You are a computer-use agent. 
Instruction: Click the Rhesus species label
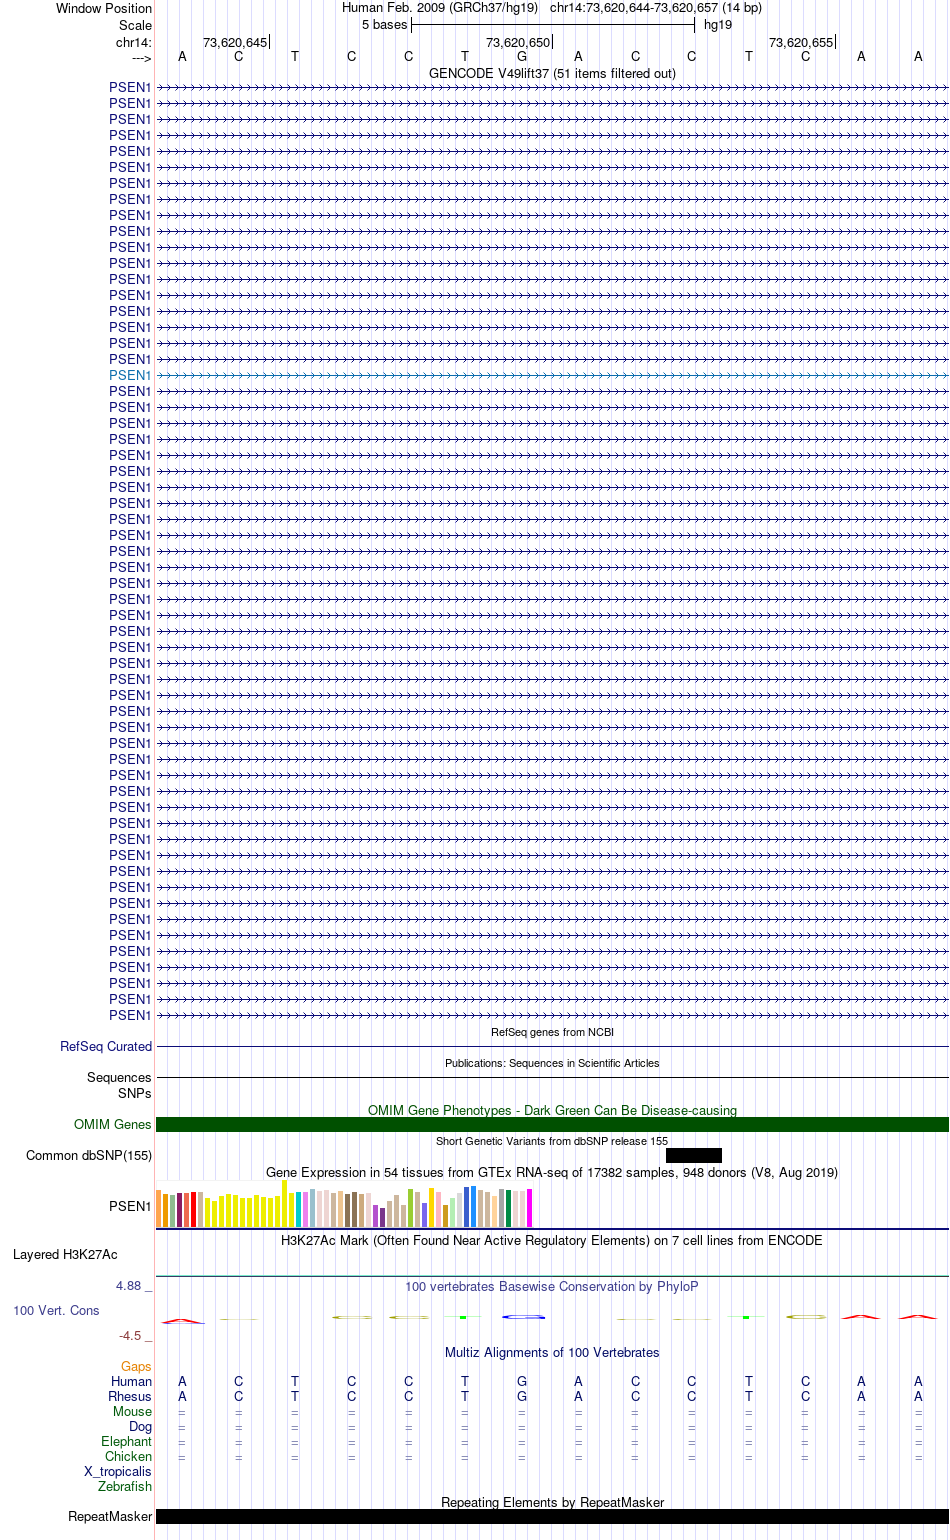[x=130, y=1397]
